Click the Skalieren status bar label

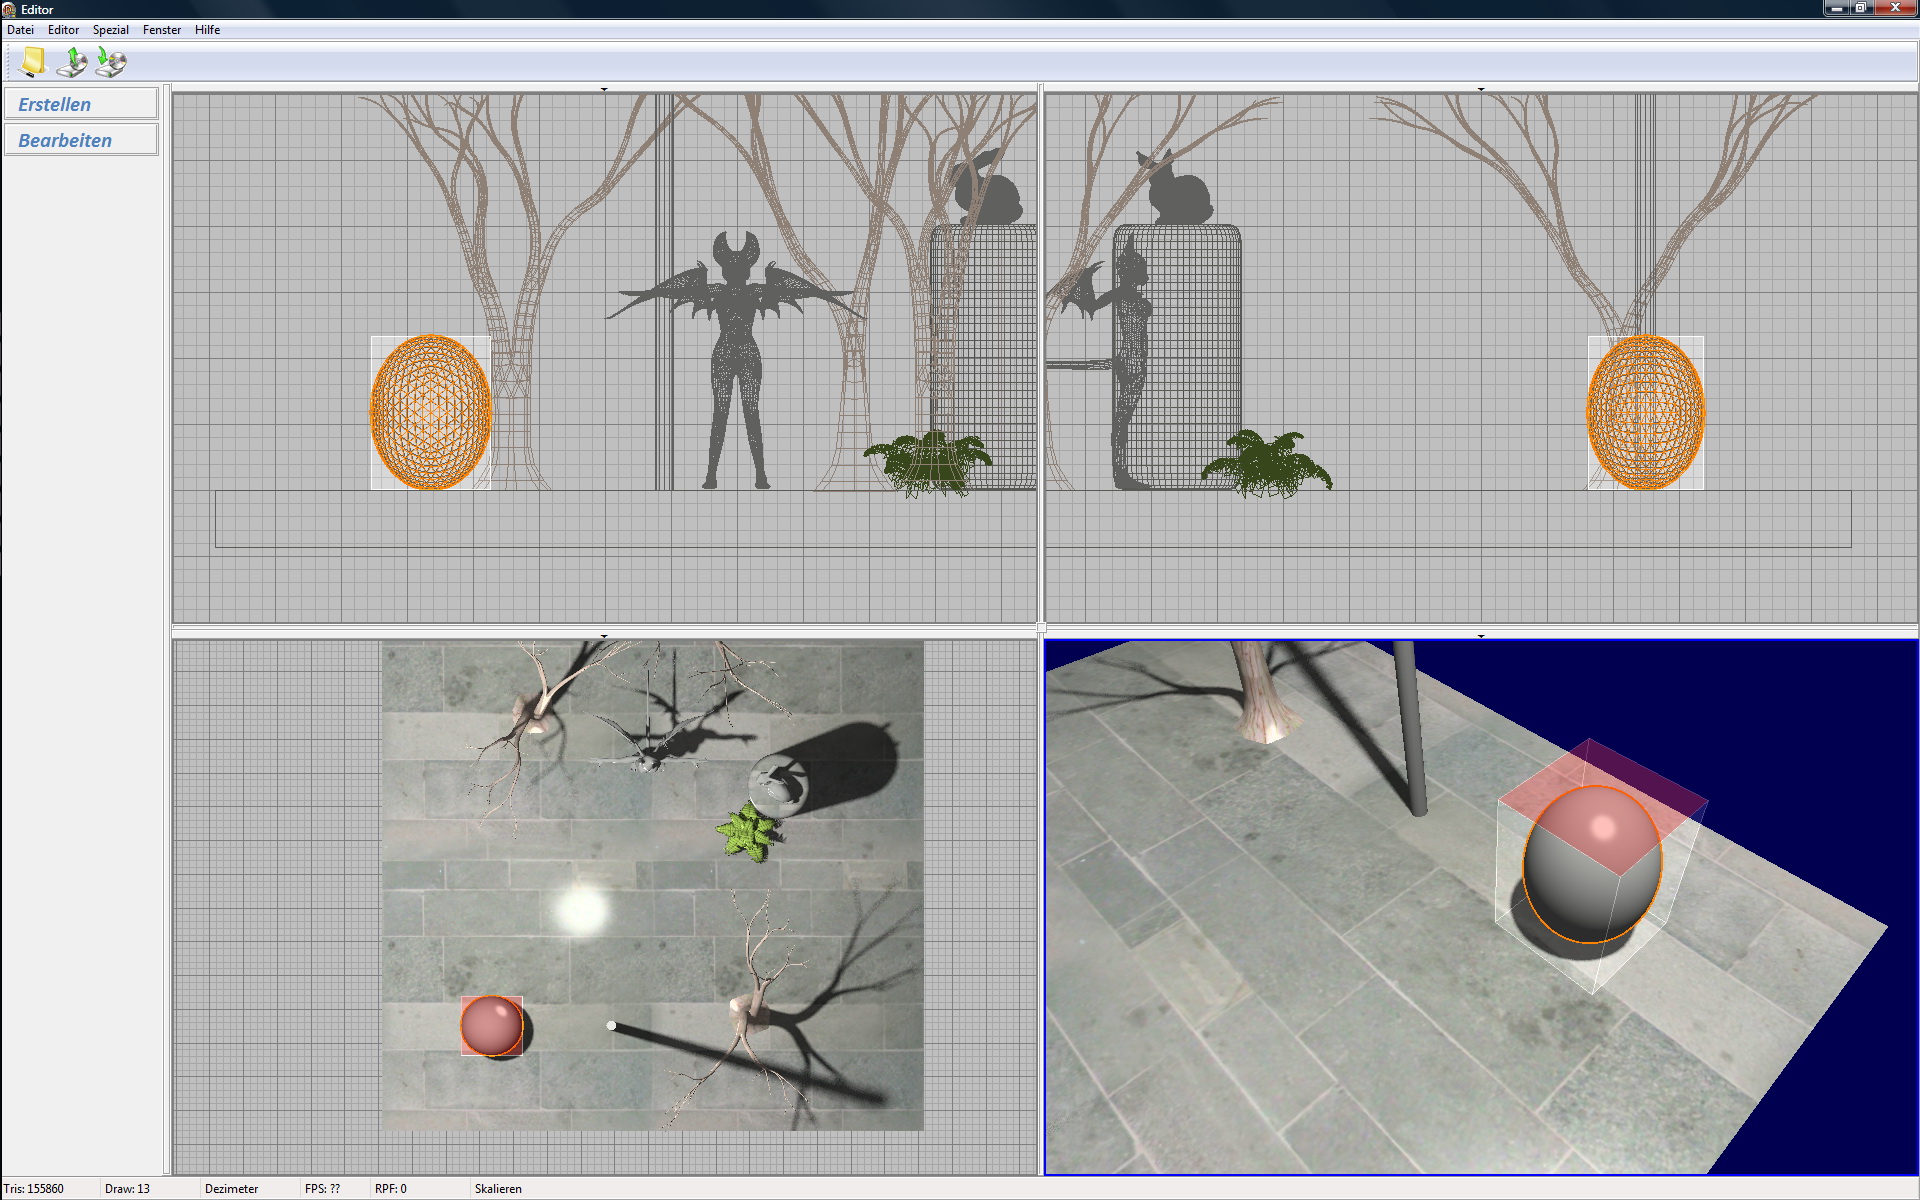click(x=498, y=1189)
